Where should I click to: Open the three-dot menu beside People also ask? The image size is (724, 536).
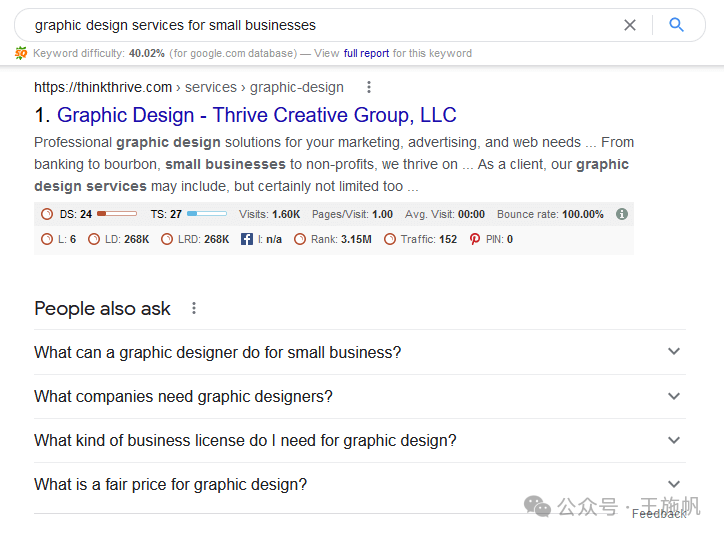coord(194,308)
